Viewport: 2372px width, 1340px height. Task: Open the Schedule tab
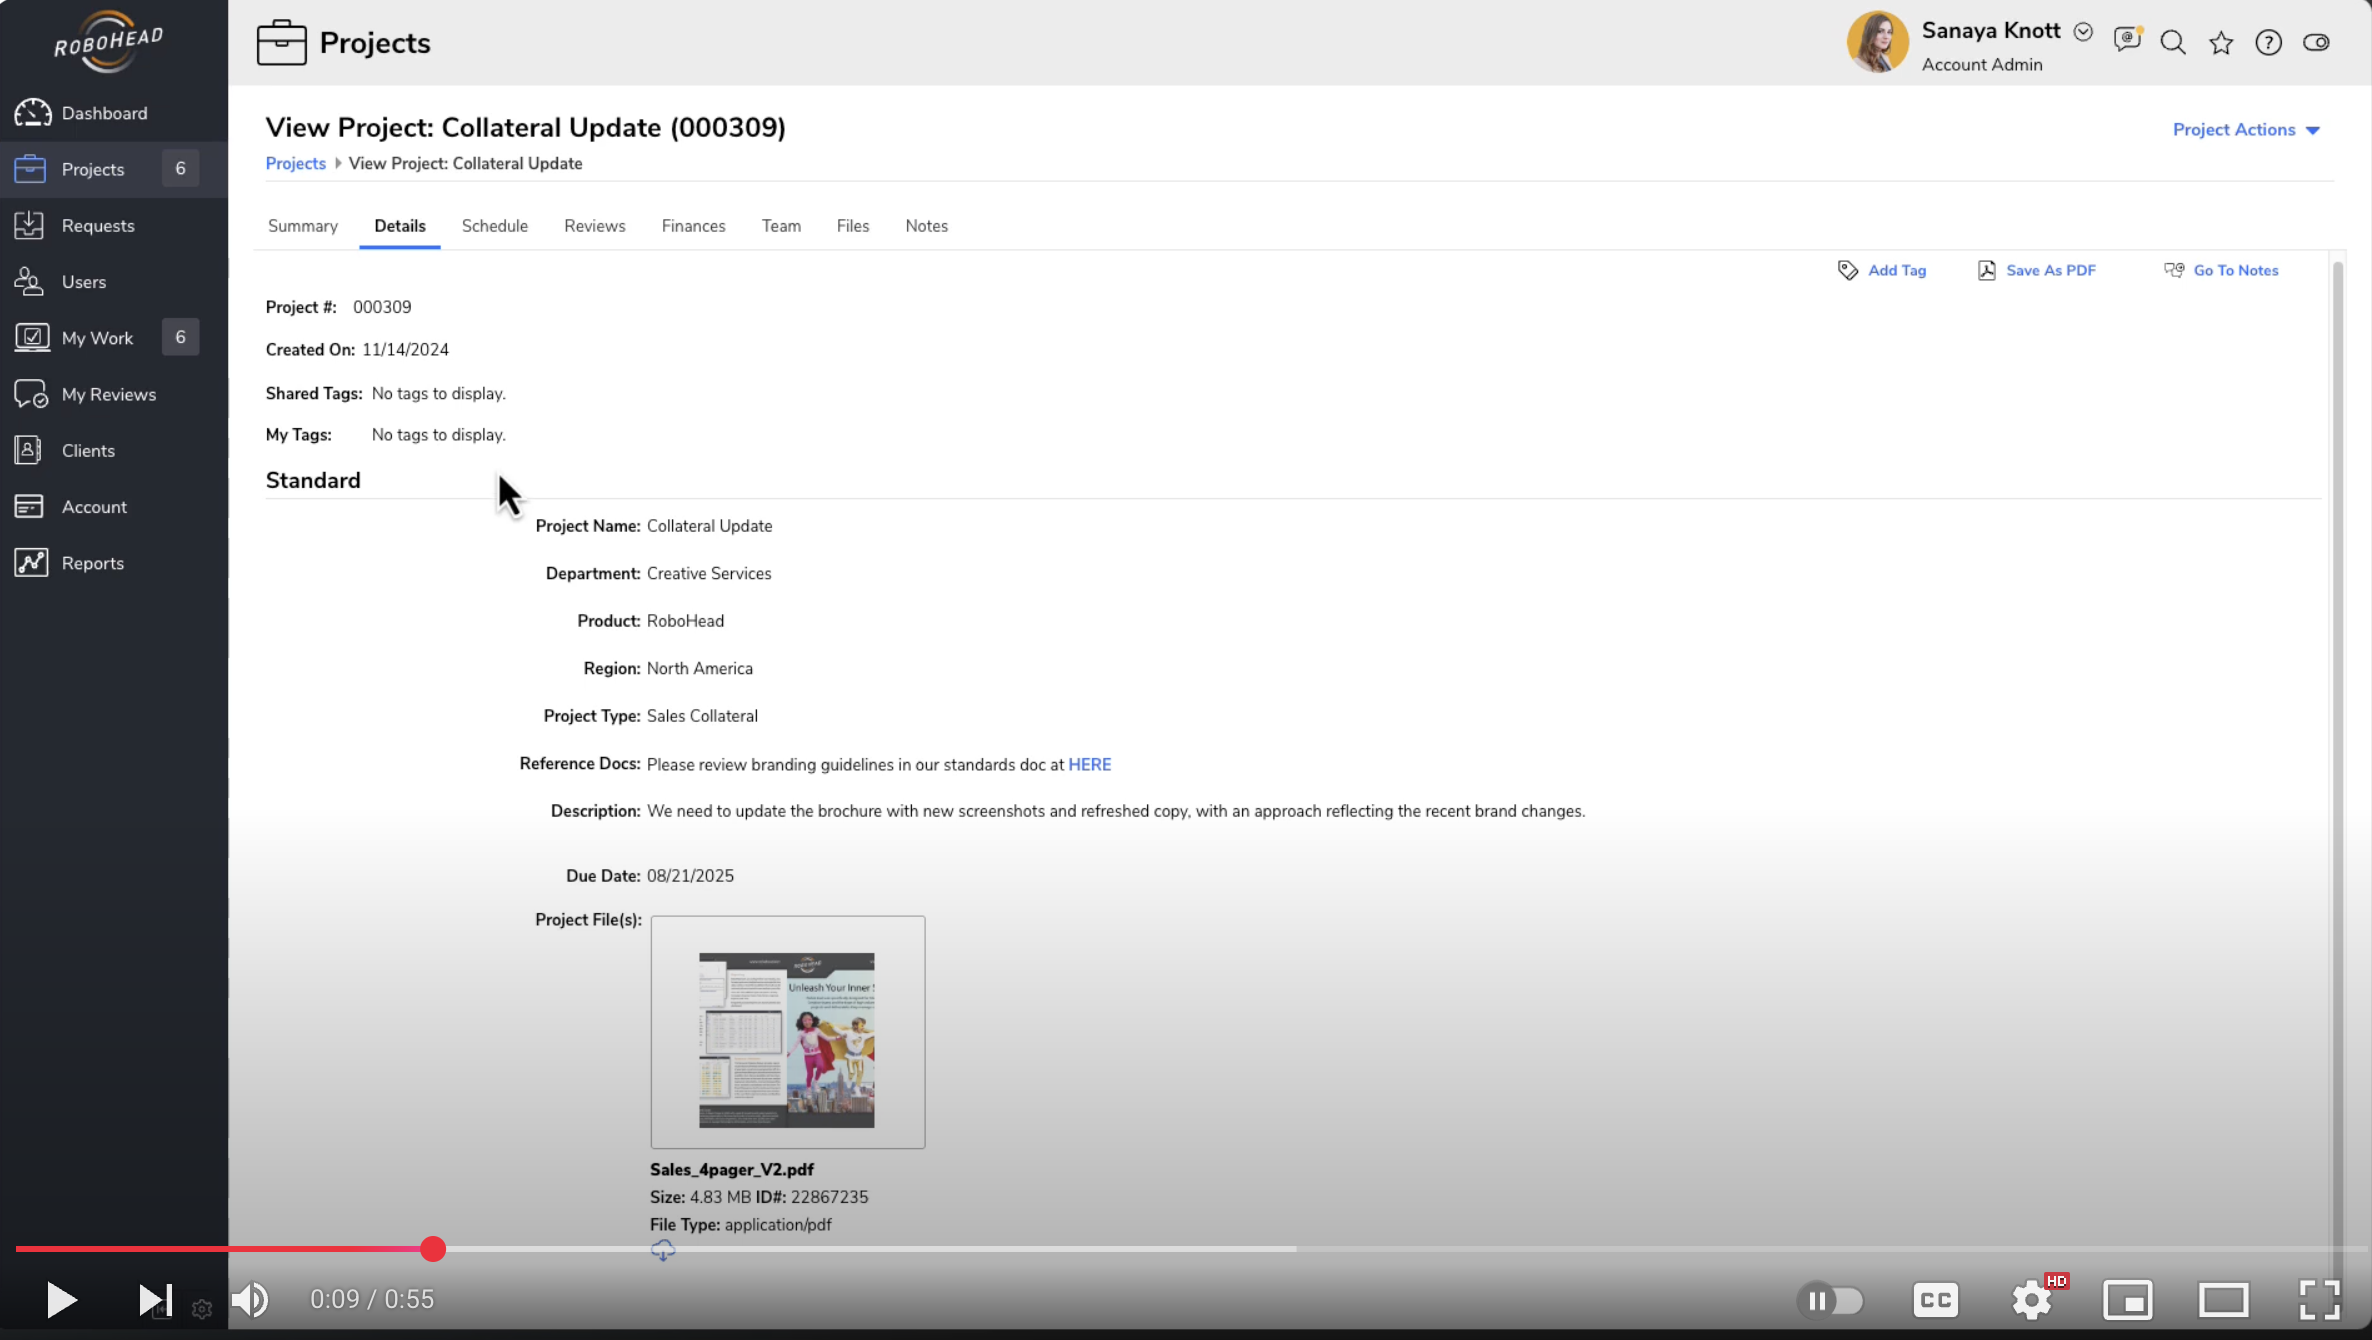pos(495,226)
